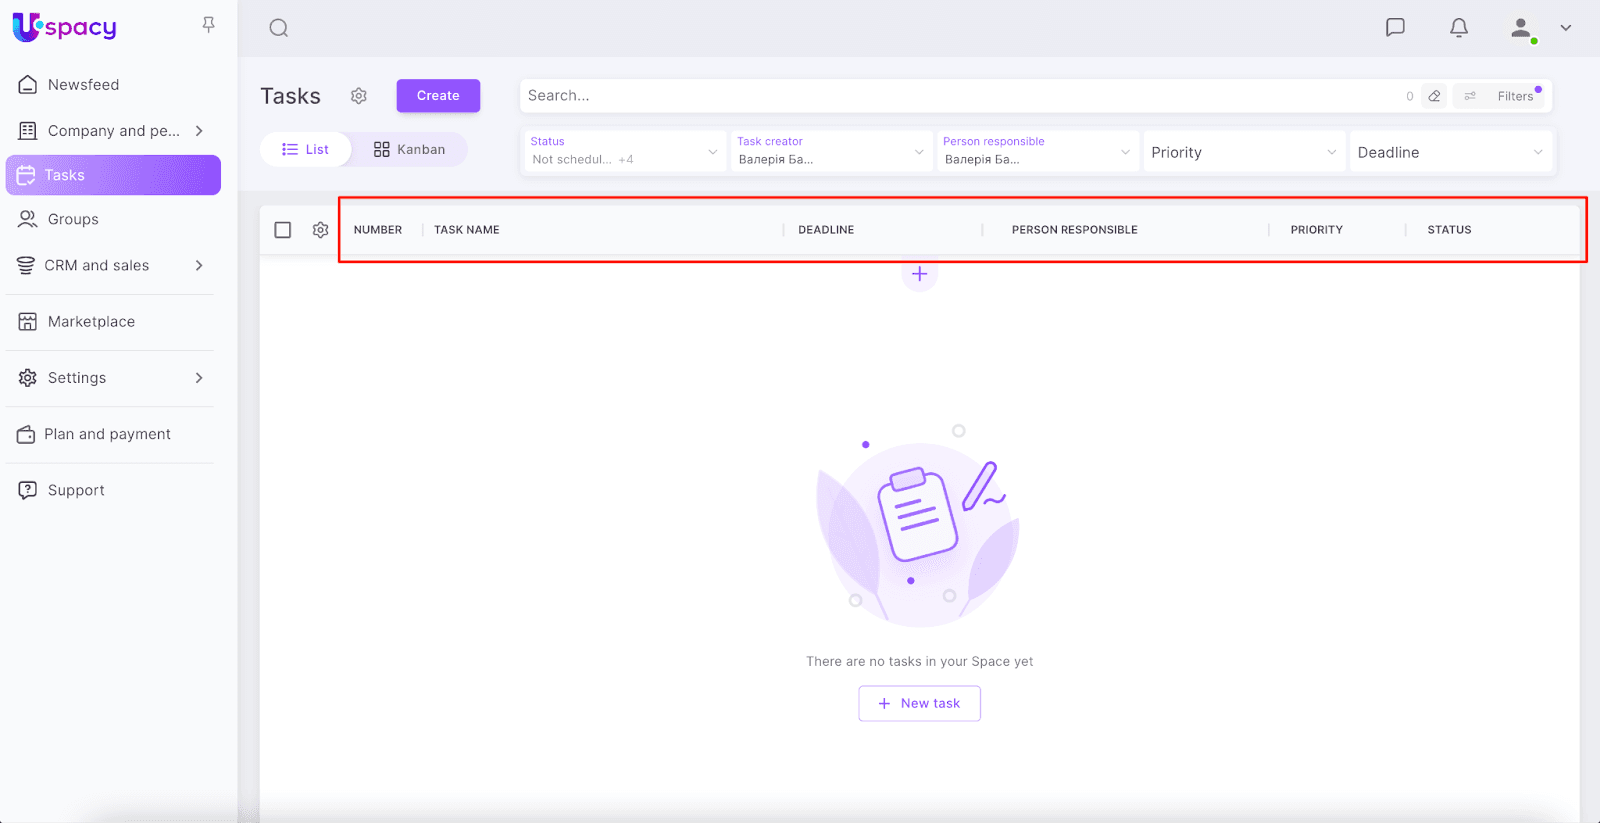Click the Create button
The width and height of the screenshot is (1600, 823).
(438, 96)
